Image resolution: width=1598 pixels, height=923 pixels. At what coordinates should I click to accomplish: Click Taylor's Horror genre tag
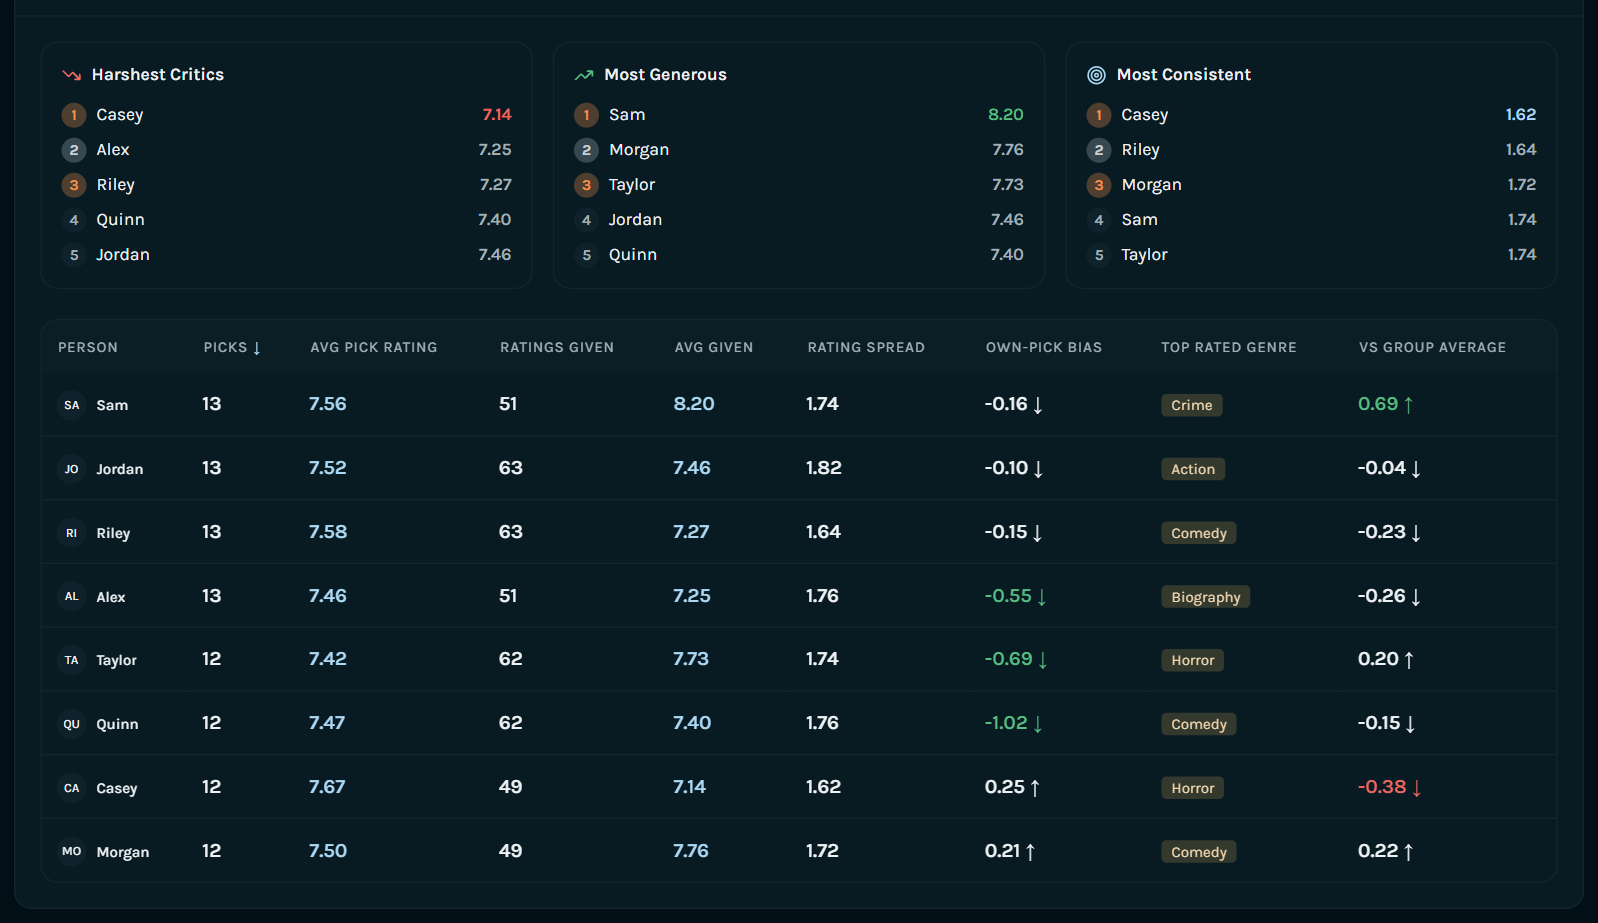click(x=1193, y=660)
